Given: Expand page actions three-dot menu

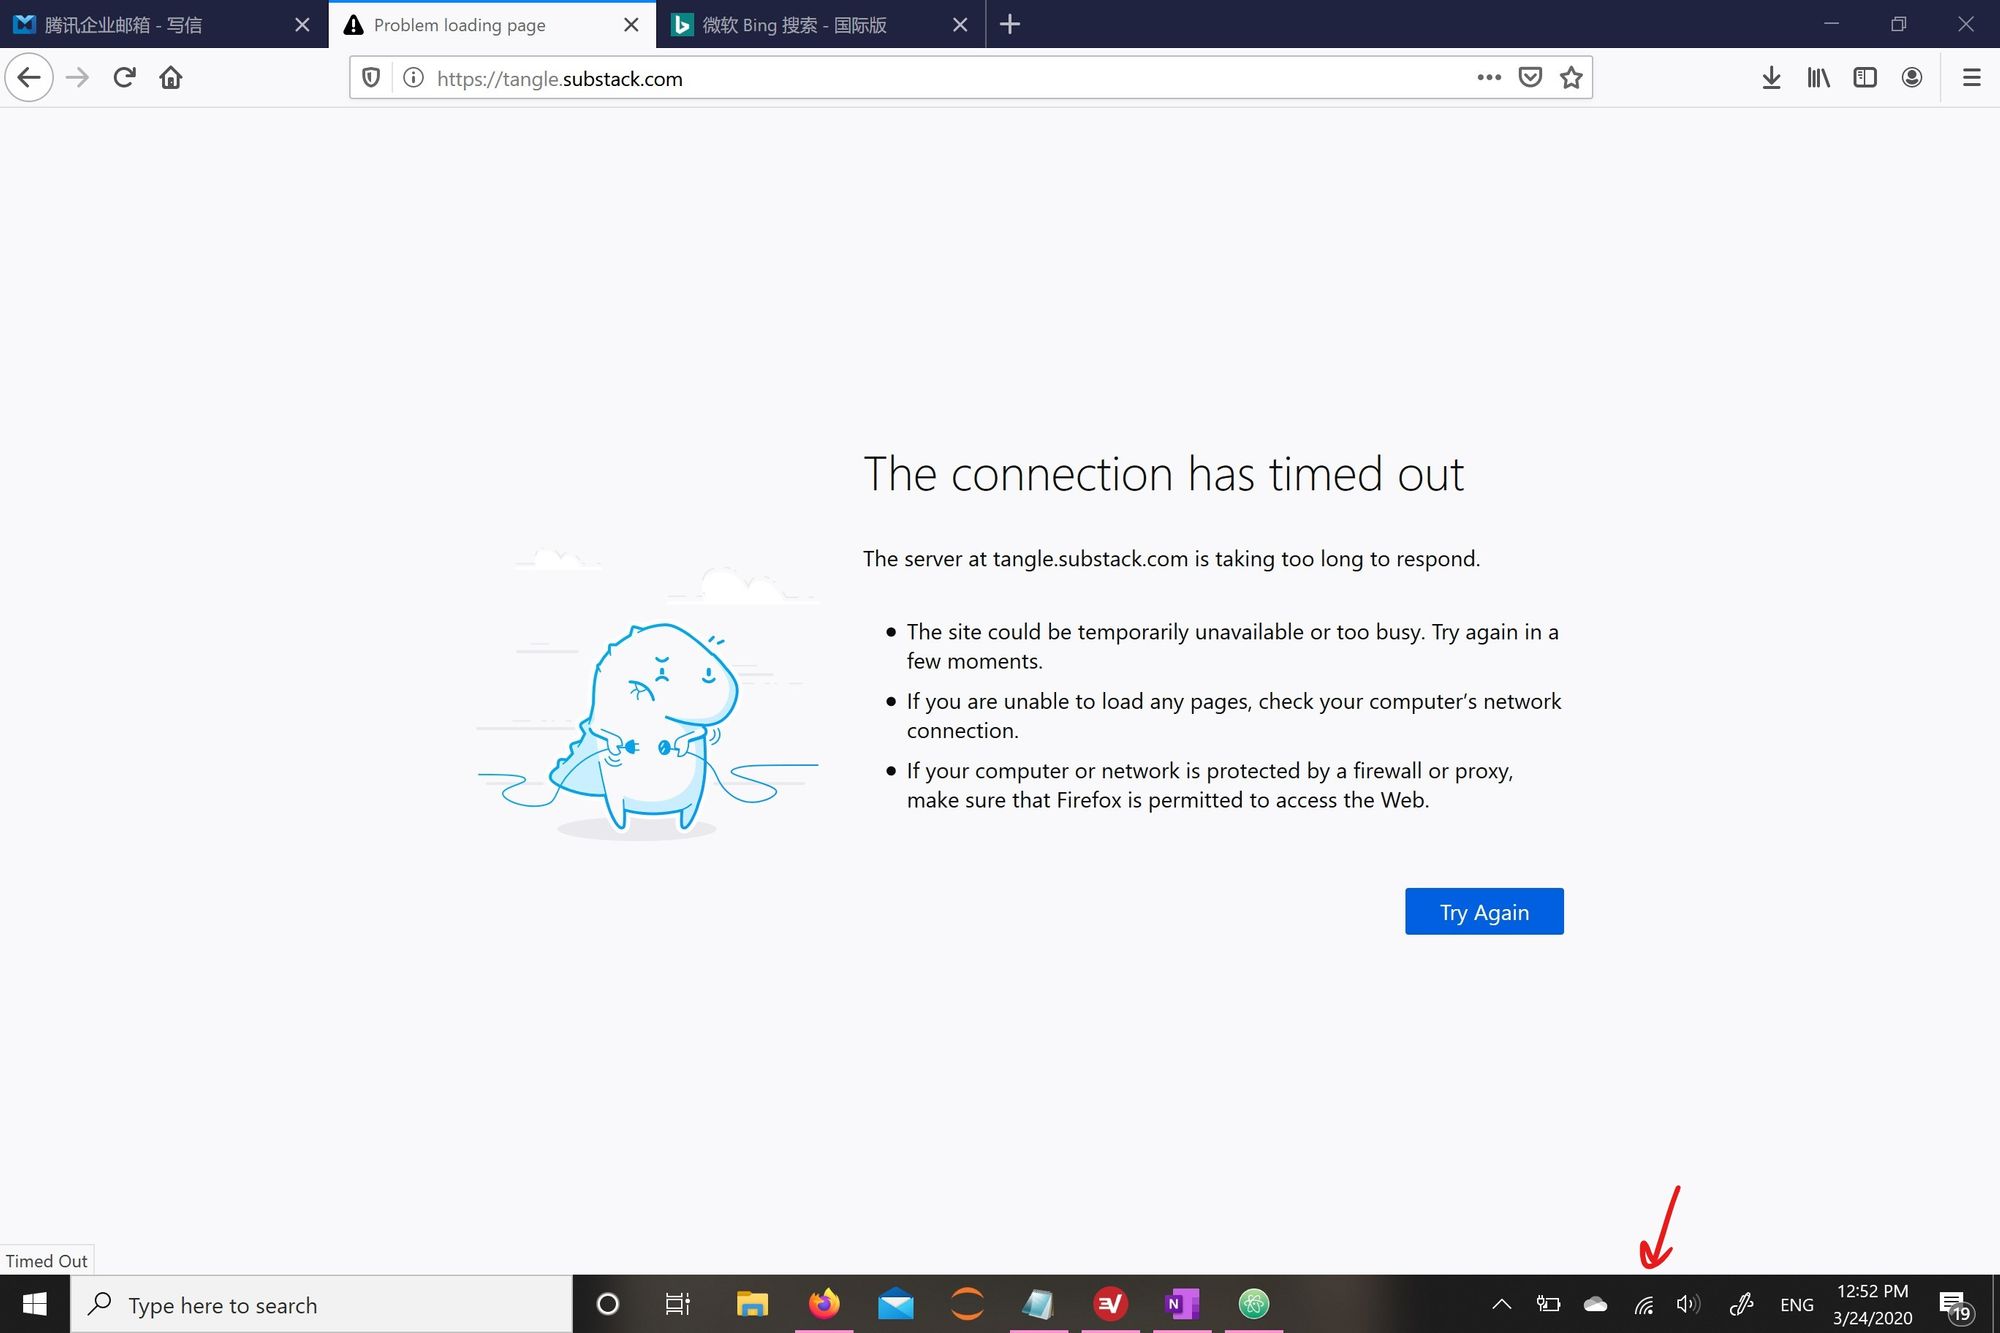Looking at the screenshot, I should pyautogui.click(x=1489, y=78).
